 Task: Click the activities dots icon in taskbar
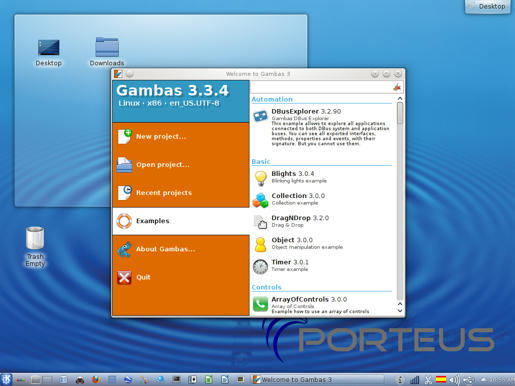(x=21, y=380)
